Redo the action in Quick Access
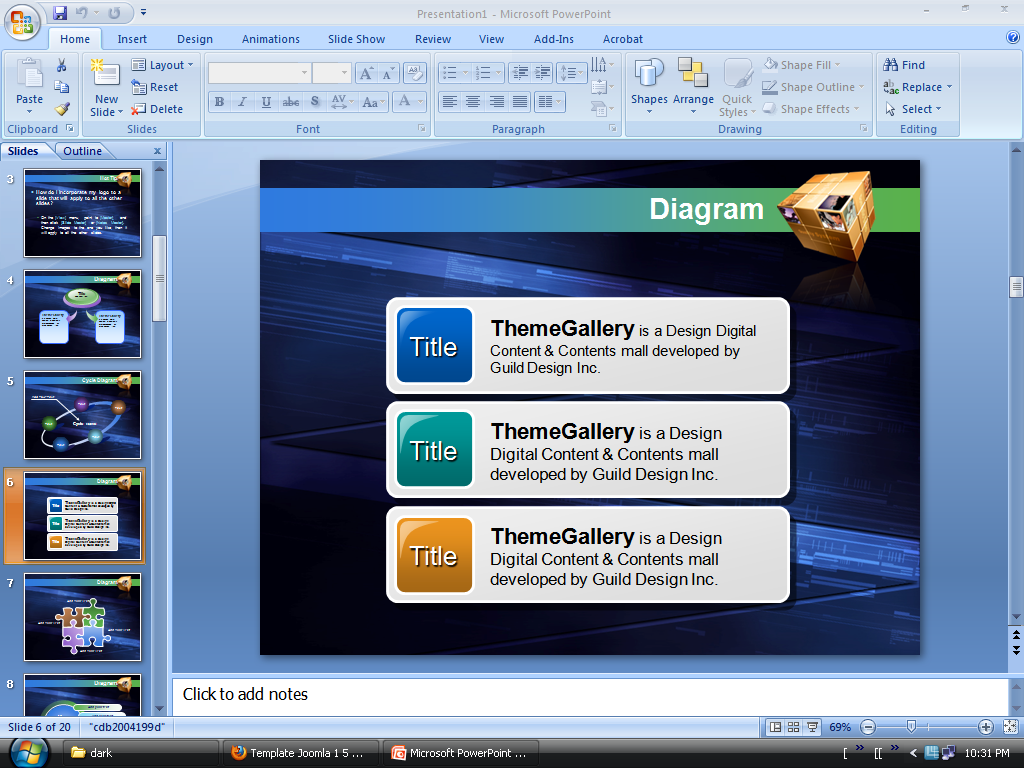The height and width of the screenshot is (768, 1024). click(x=114, y=12)
